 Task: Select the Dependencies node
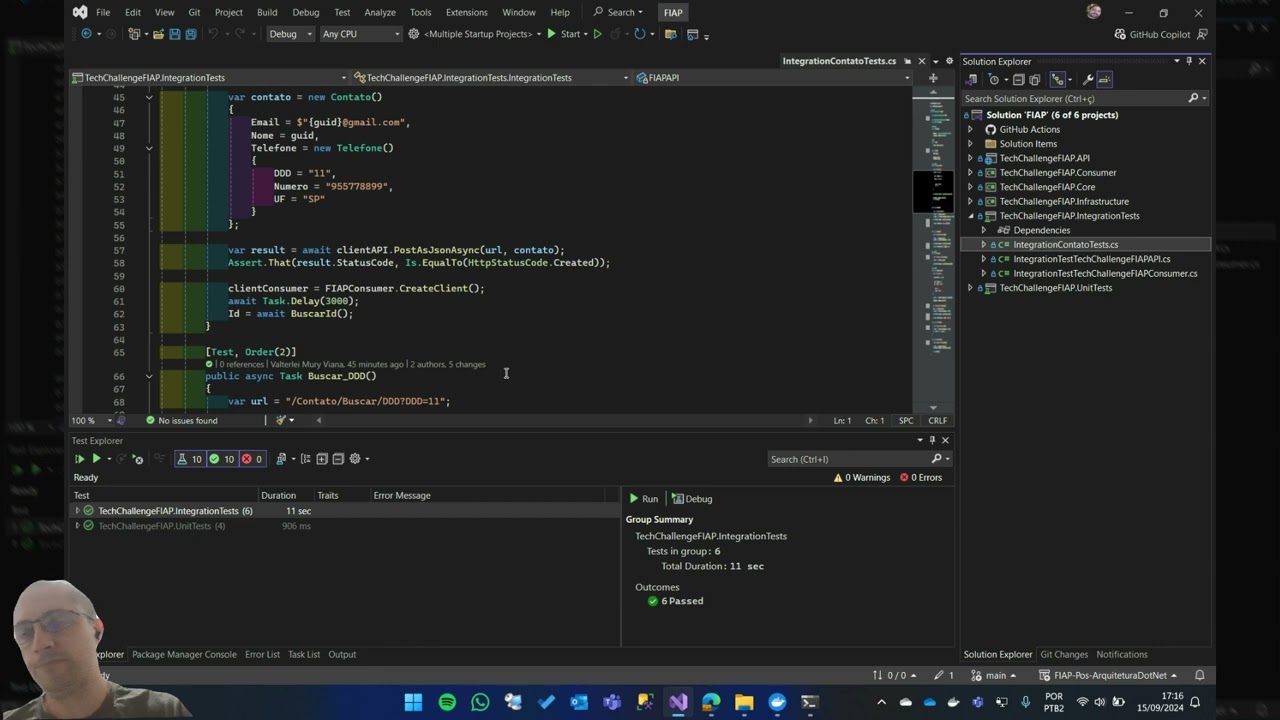(1041, 230)
